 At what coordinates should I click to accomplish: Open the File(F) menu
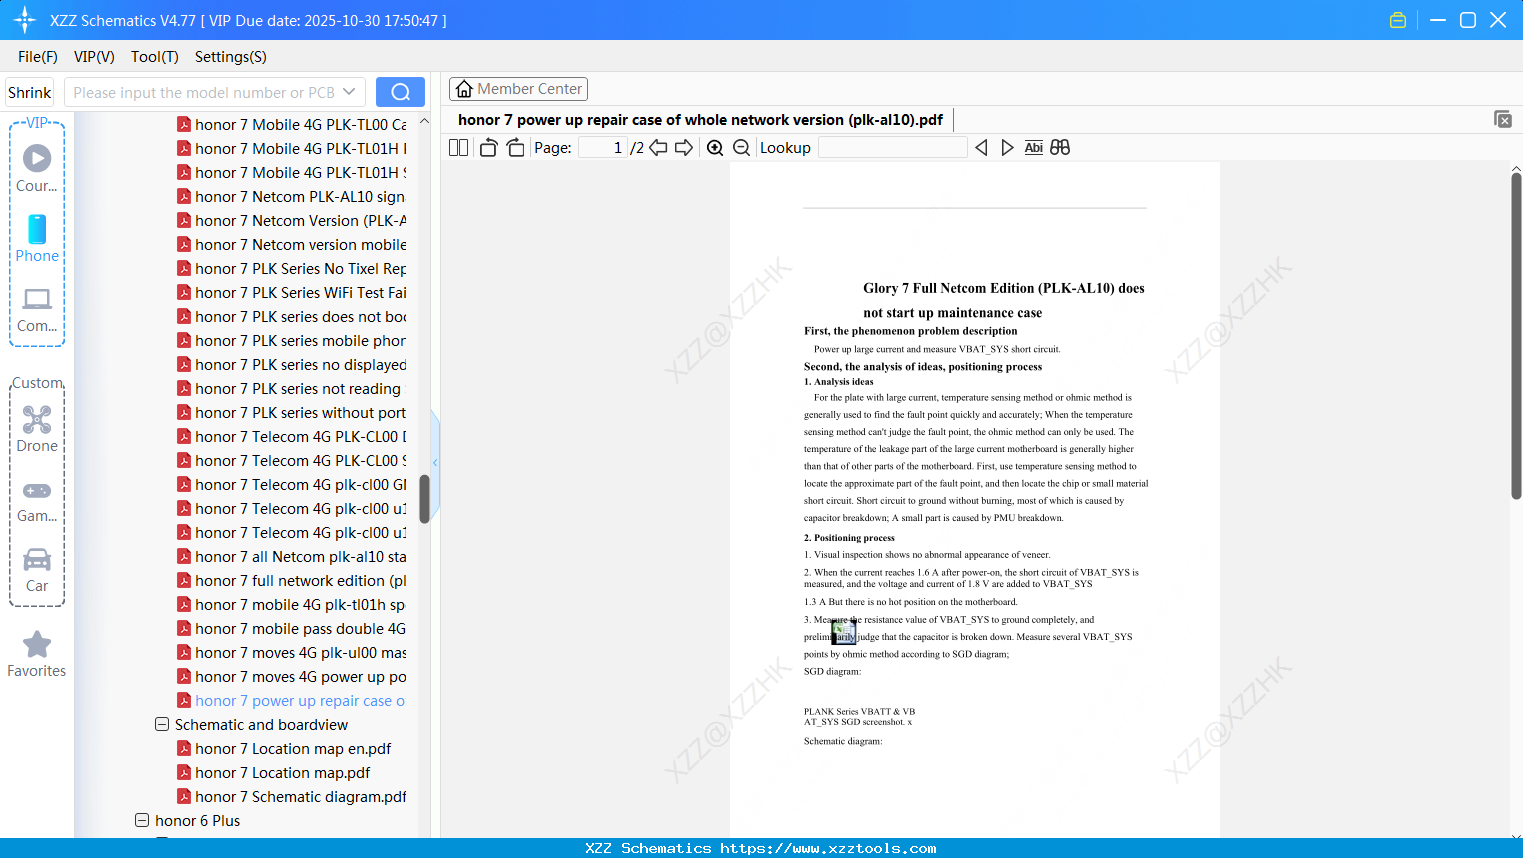coord(38,57)
